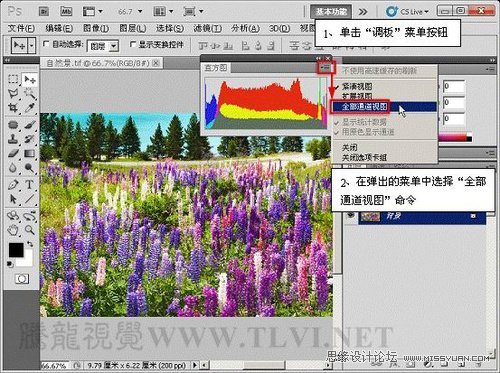Expand more workspaces chevron
This screenshot has height=373, width=500.
(363, 12)
